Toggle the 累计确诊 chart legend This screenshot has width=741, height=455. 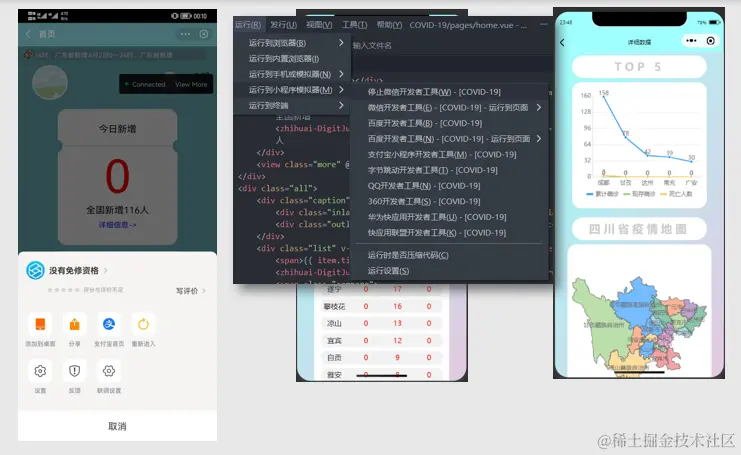[x=602, y=194]
